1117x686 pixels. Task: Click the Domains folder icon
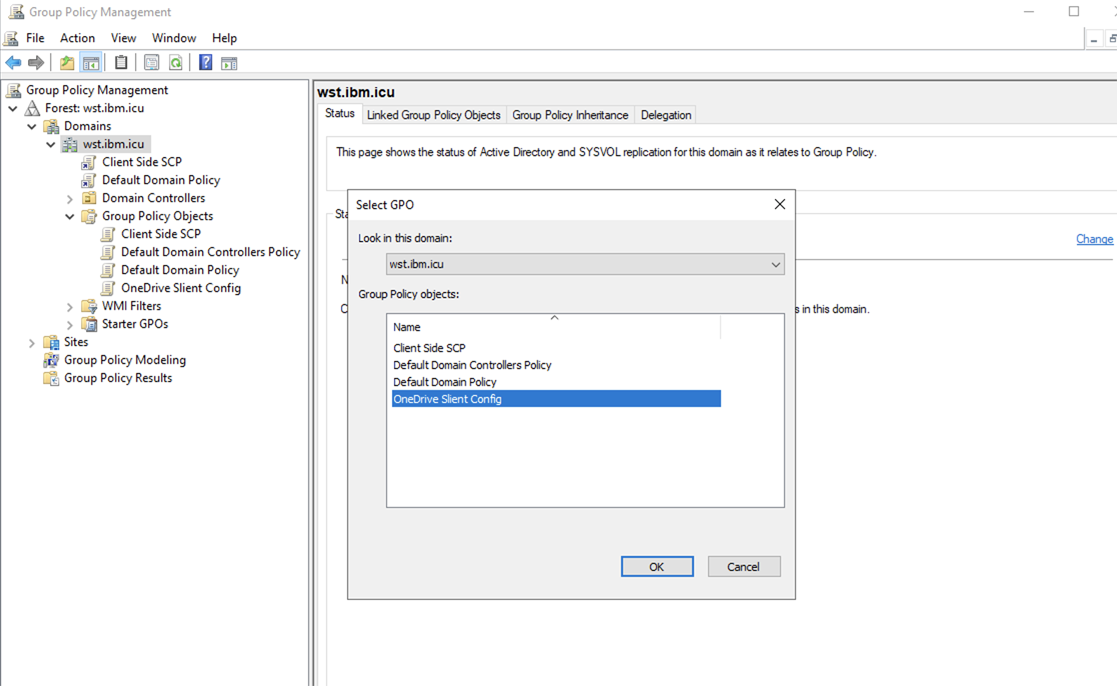[x=51, y=126]
